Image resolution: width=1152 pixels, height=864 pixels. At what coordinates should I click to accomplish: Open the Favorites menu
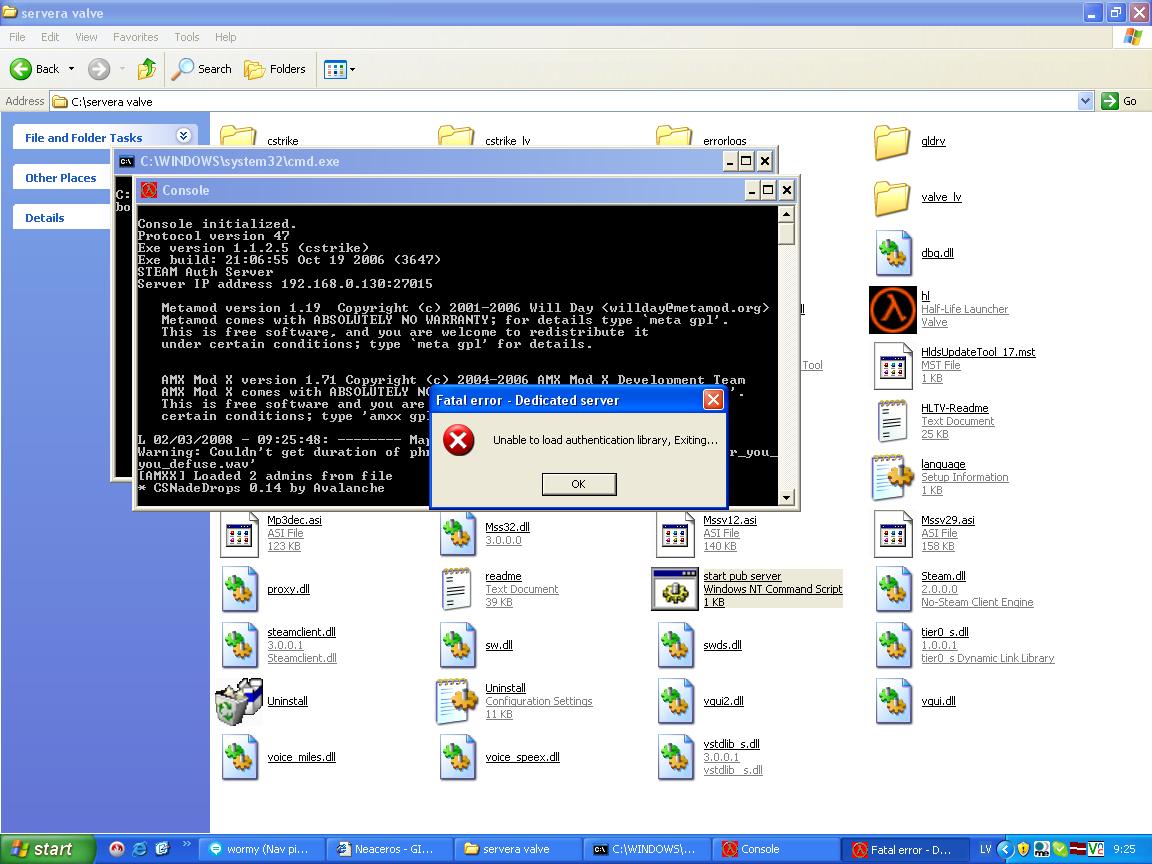click(135, 37)
